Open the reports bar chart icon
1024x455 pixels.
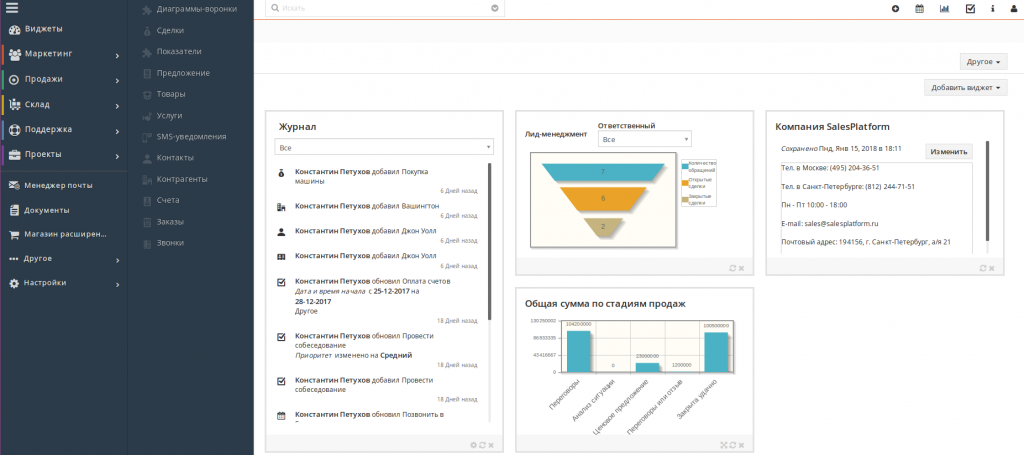[x=944, y=9]
